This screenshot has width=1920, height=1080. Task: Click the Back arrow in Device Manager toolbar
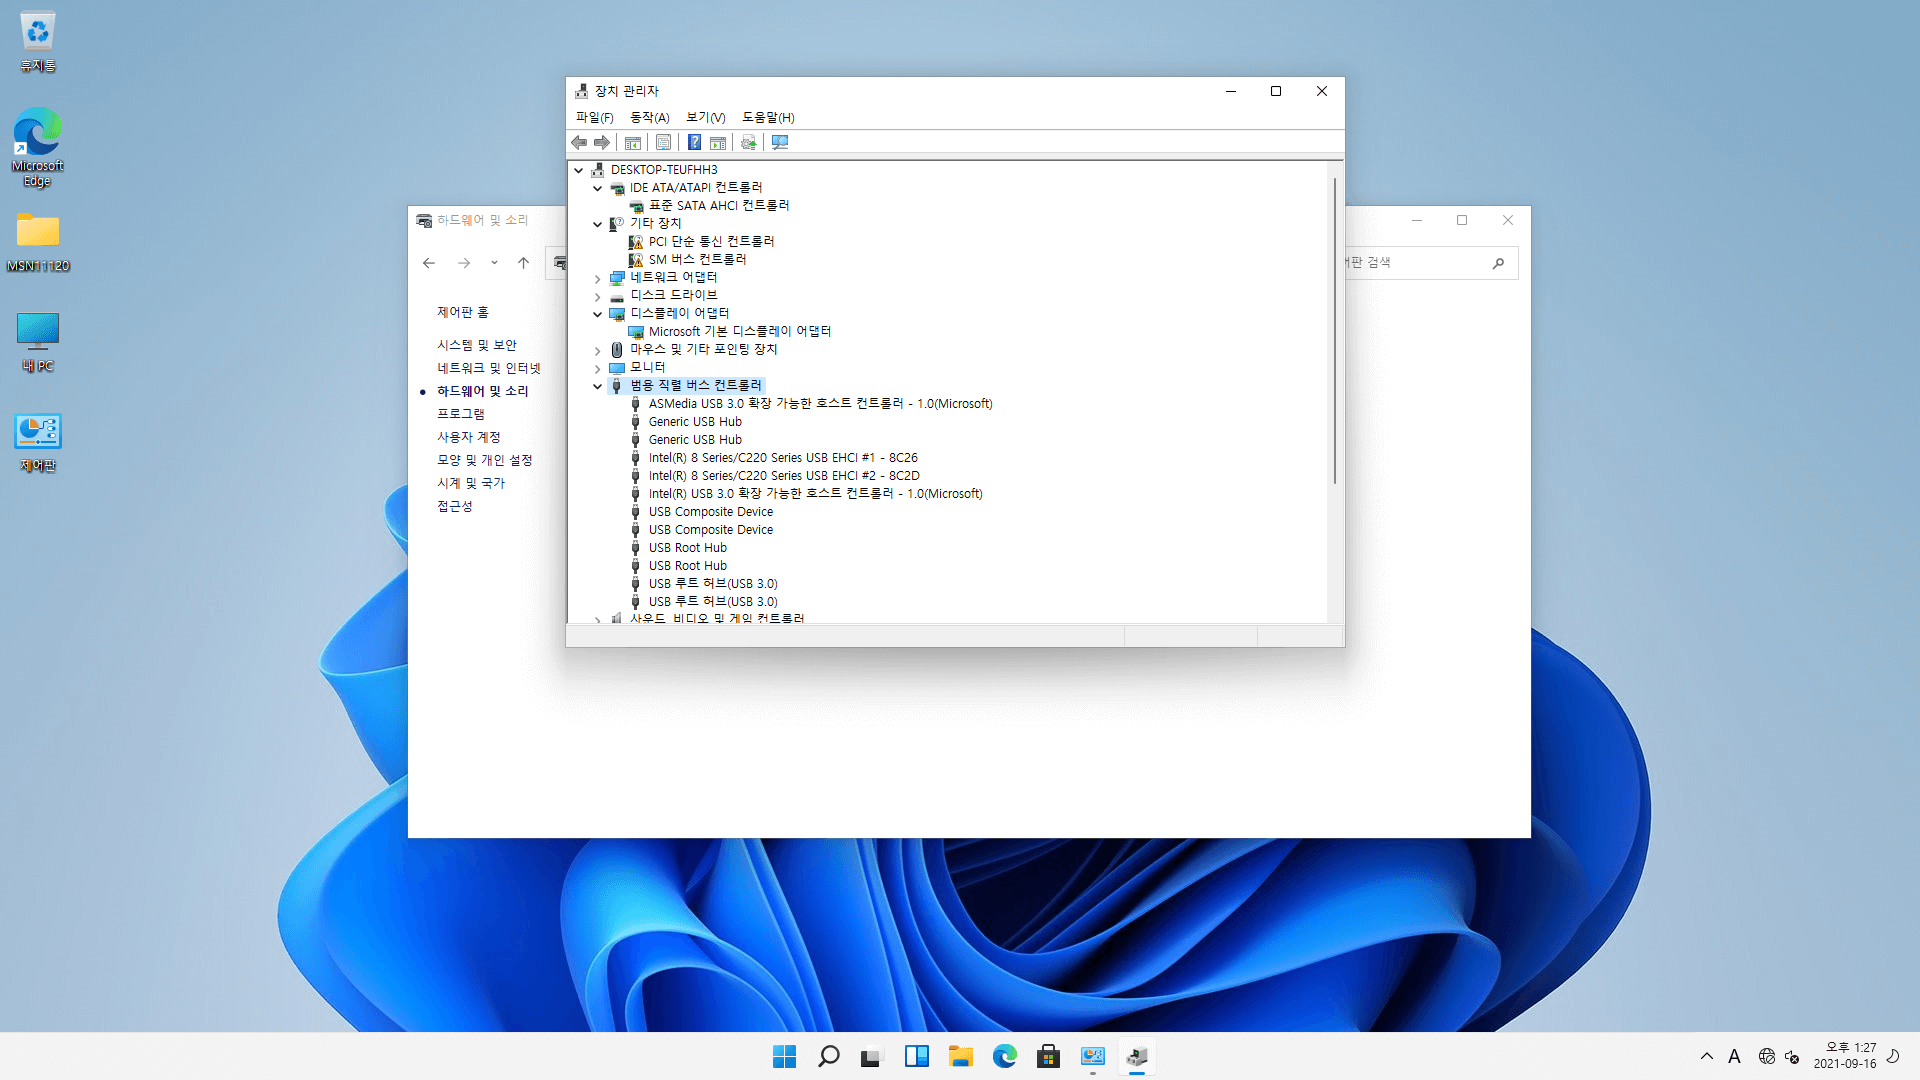(x=579, y=143)
